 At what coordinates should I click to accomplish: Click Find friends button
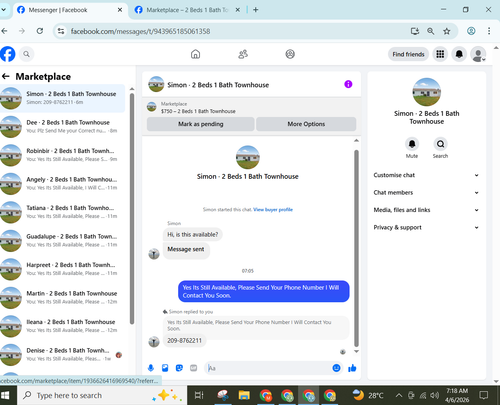pyautogui.click(x=408, y=54)
